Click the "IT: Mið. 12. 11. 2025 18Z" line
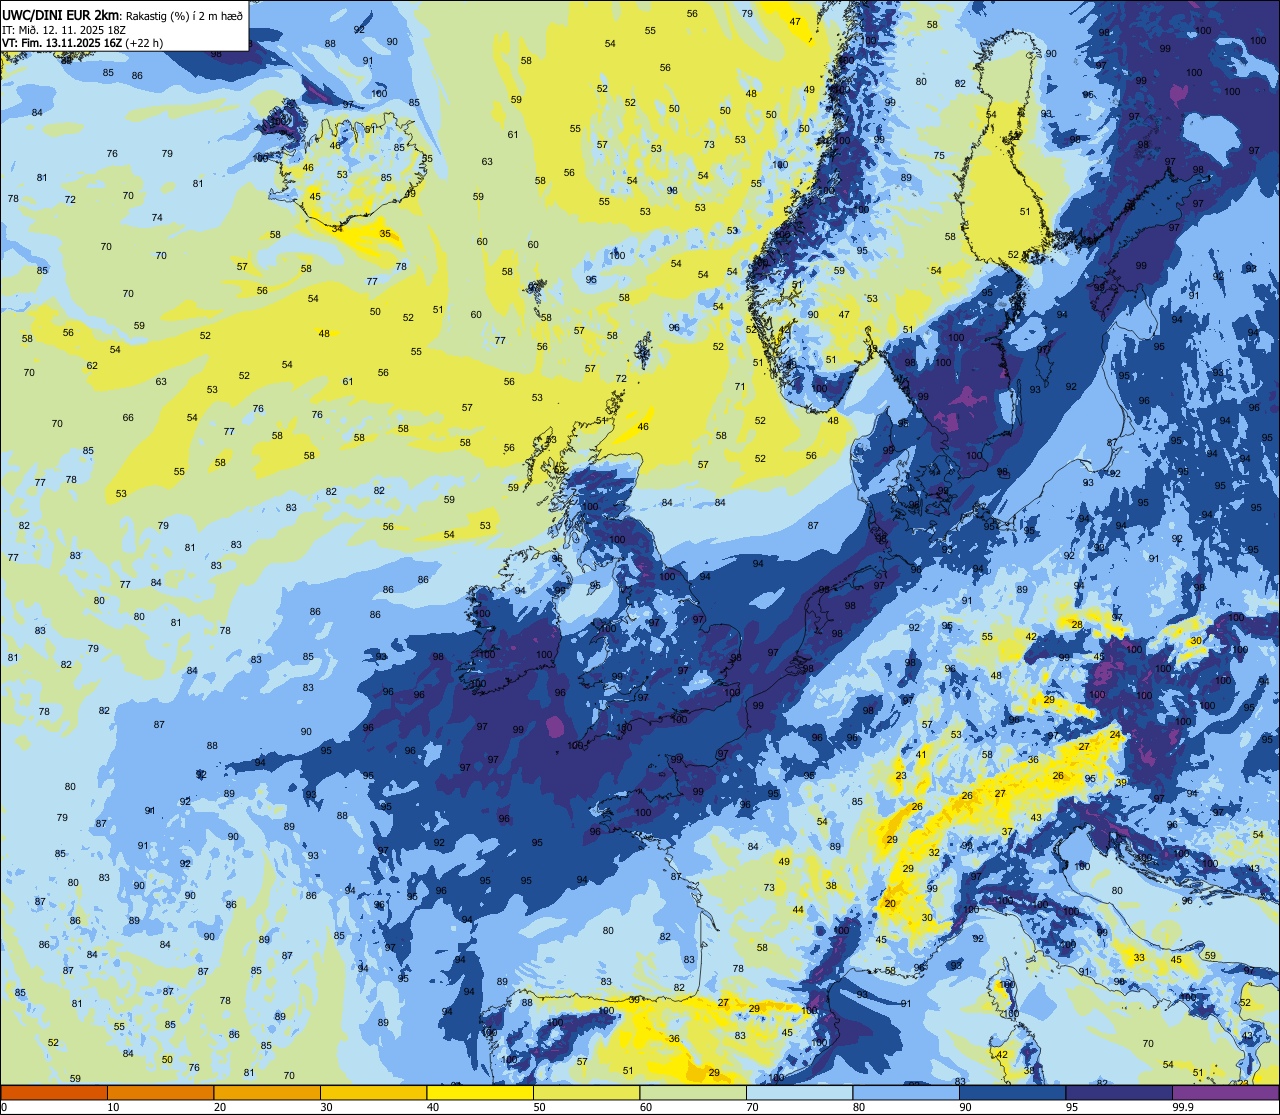Screen dimensions: 1280x1115 (64, 29)
